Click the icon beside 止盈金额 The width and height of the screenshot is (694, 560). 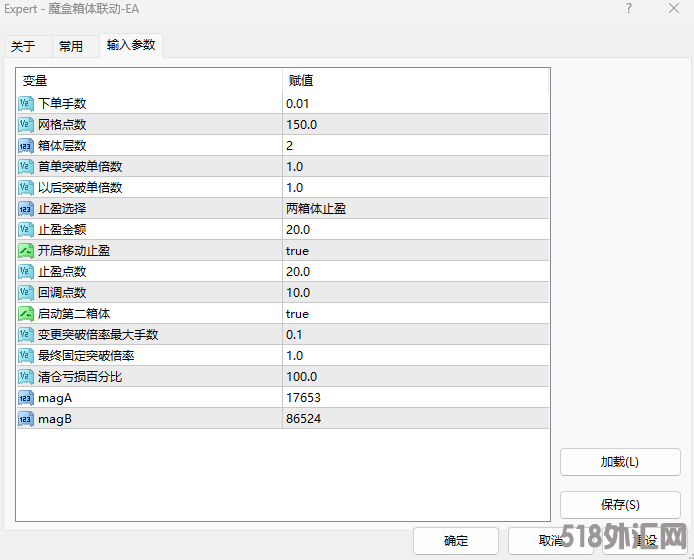click(x=26, y=230)
